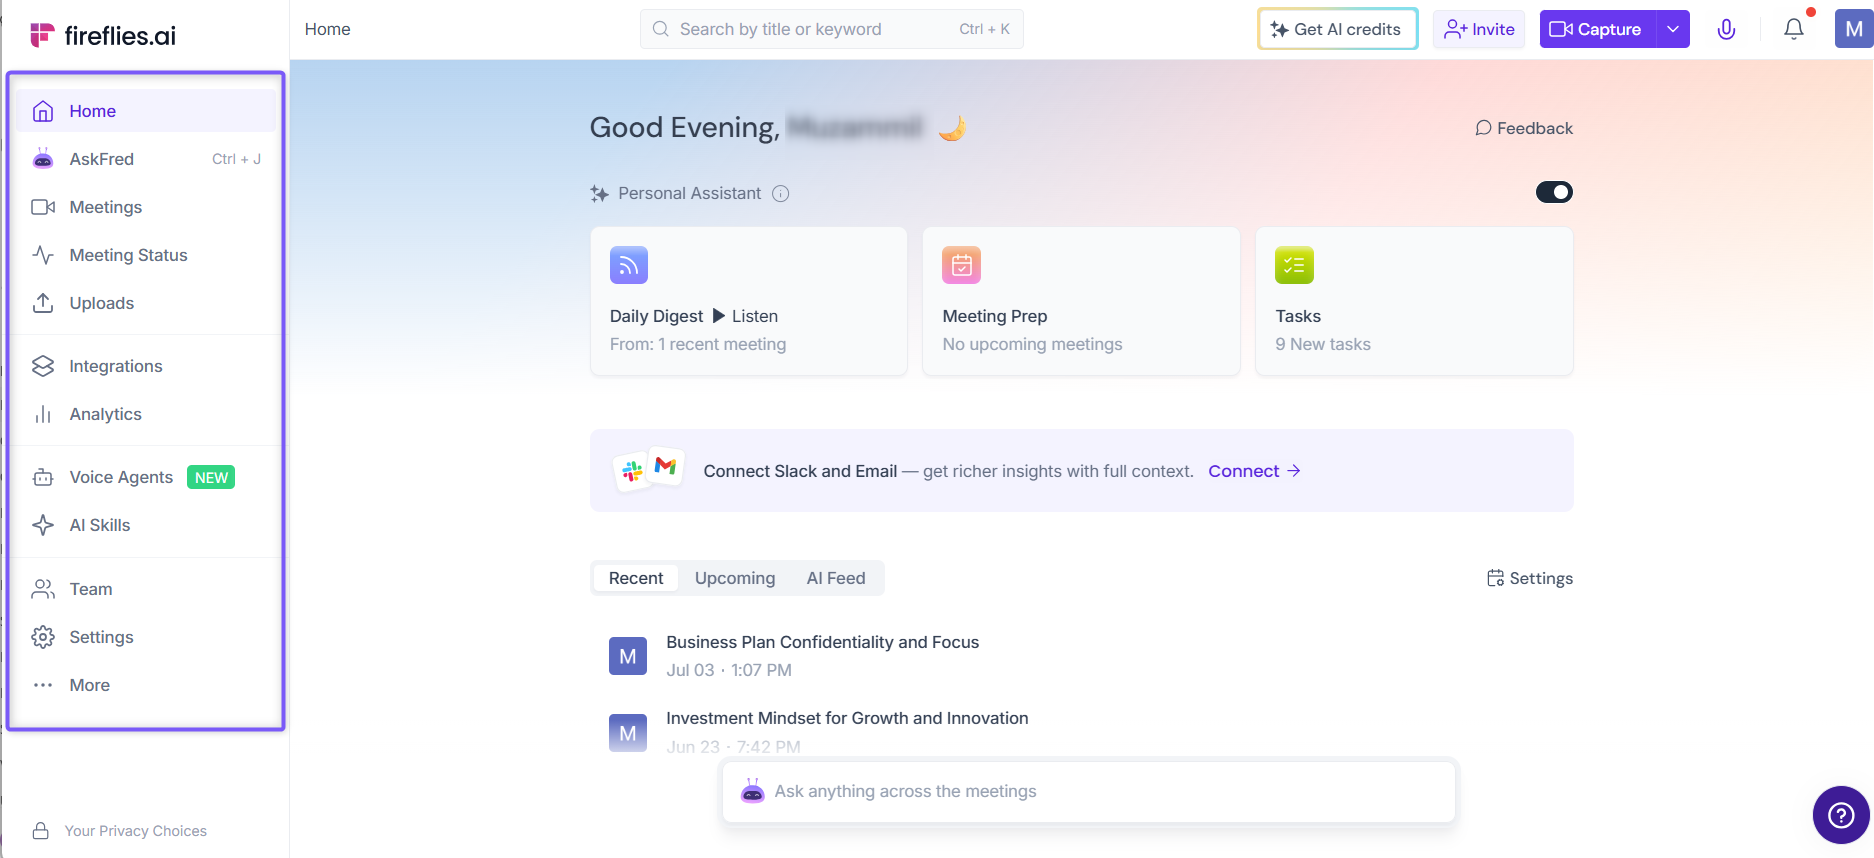Image resolution: width=1874 pixels, height=858 pixels.
Task: Toggle the Personal Assistant switch
Action: [1554, 192]
